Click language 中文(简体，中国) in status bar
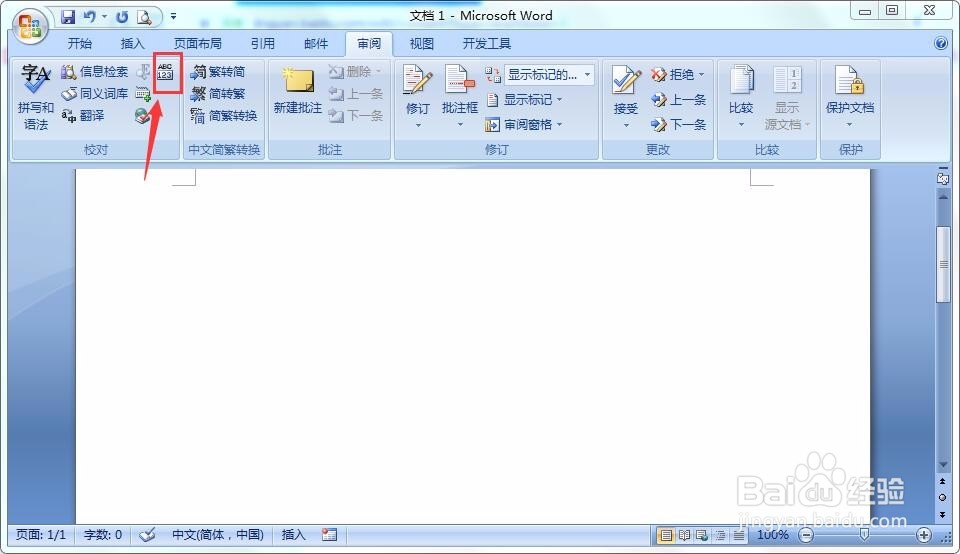The width and height of the screenshot is (960, 554). click(x=217, y=535)
